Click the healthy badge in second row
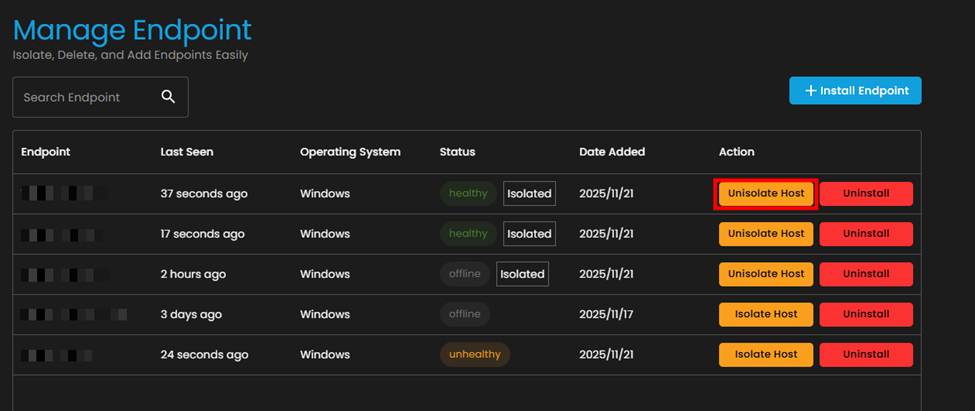 pyautogui.click(x=468, y=234)
